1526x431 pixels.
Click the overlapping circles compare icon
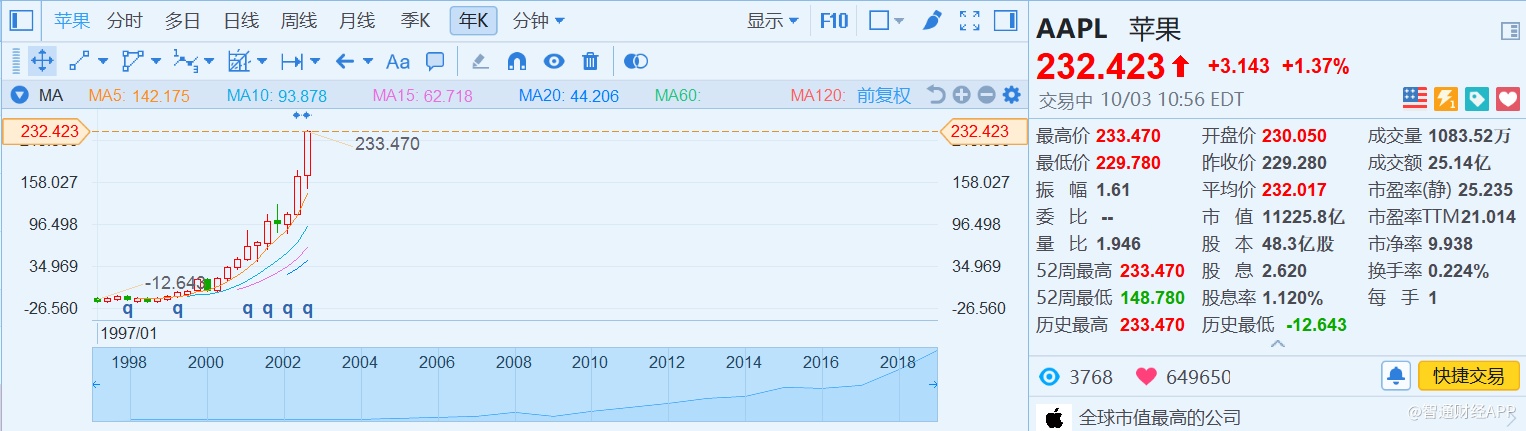[635, 61]
